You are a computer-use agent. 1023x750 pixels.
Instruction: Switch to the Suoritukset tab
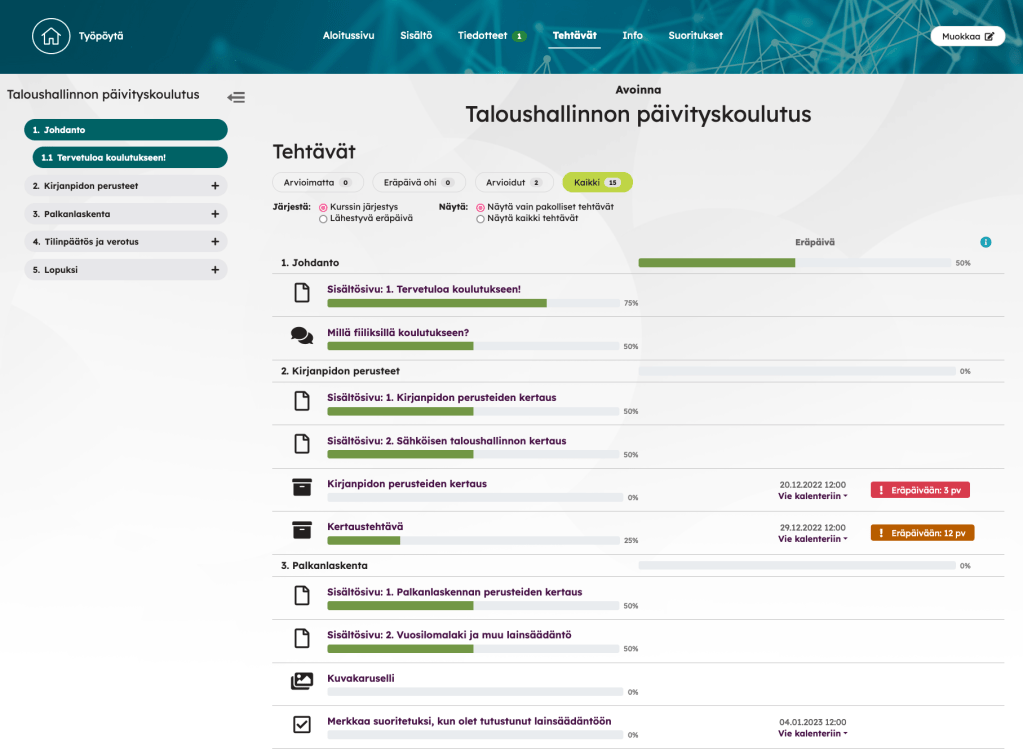coord(695,36)
